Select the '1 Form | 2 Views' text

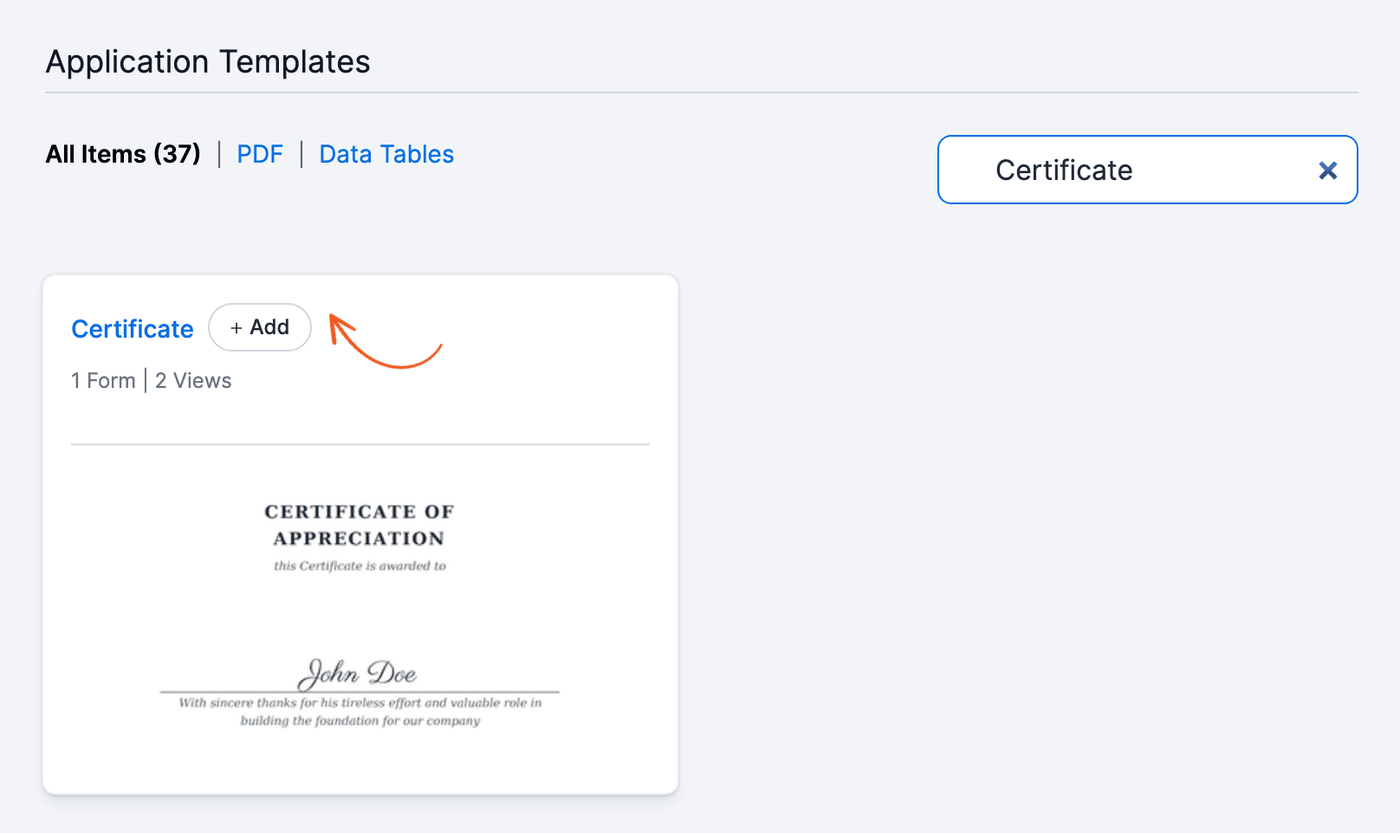151,381
